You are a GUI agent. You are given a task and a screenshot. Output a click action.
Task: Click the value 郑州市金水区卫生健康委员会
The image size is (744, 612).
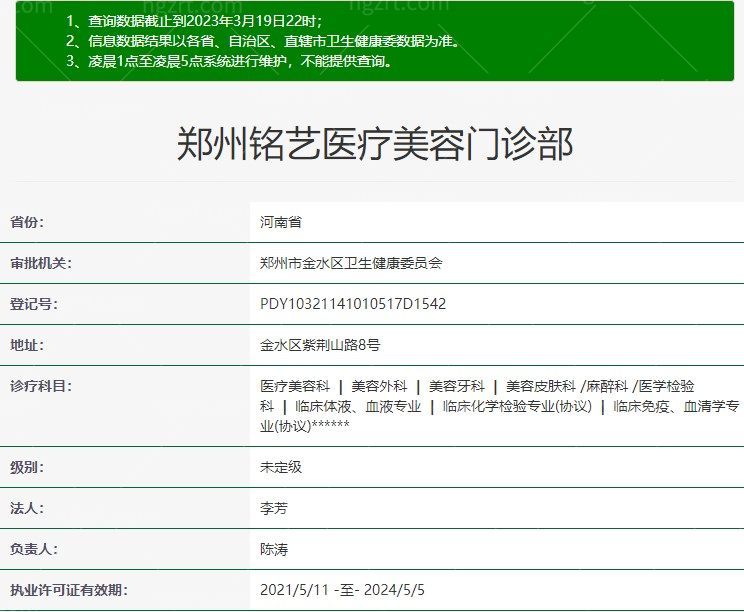pyautogui.click(x=351, y=263)
